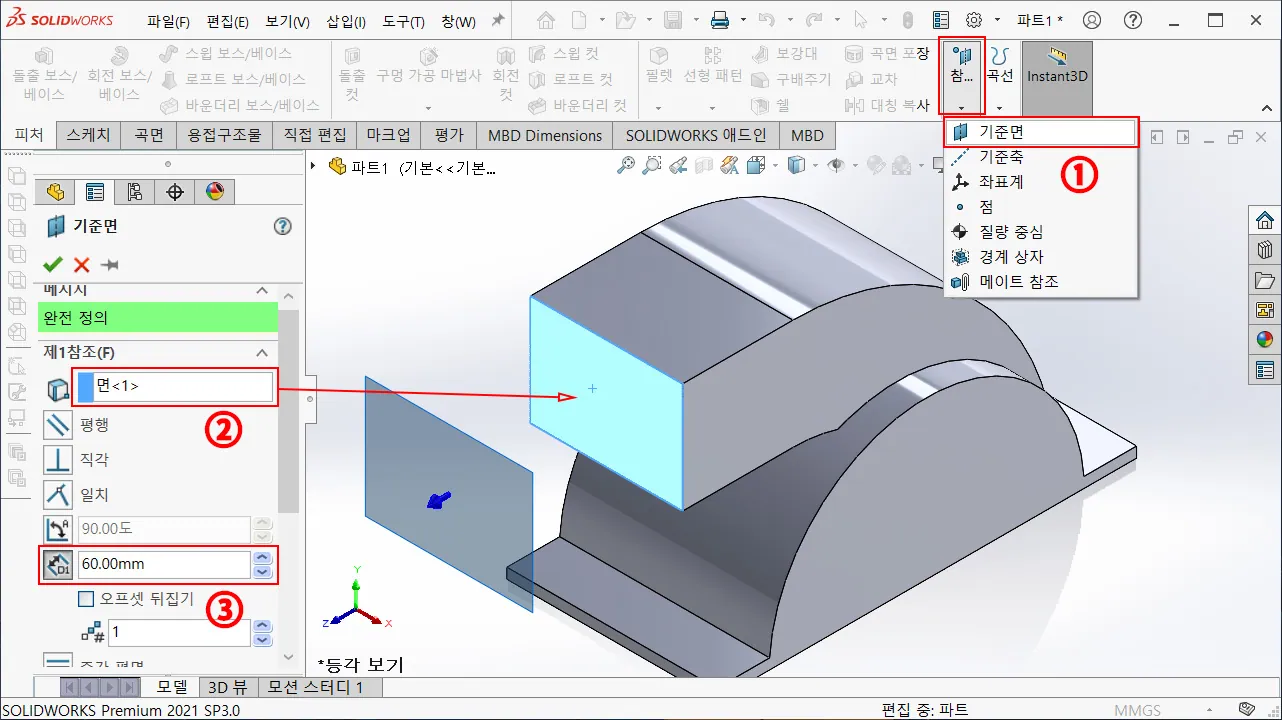Select 점 from the reference geometry menu
This screenshot has width=1282, height=720.
tap(1041, 207)
